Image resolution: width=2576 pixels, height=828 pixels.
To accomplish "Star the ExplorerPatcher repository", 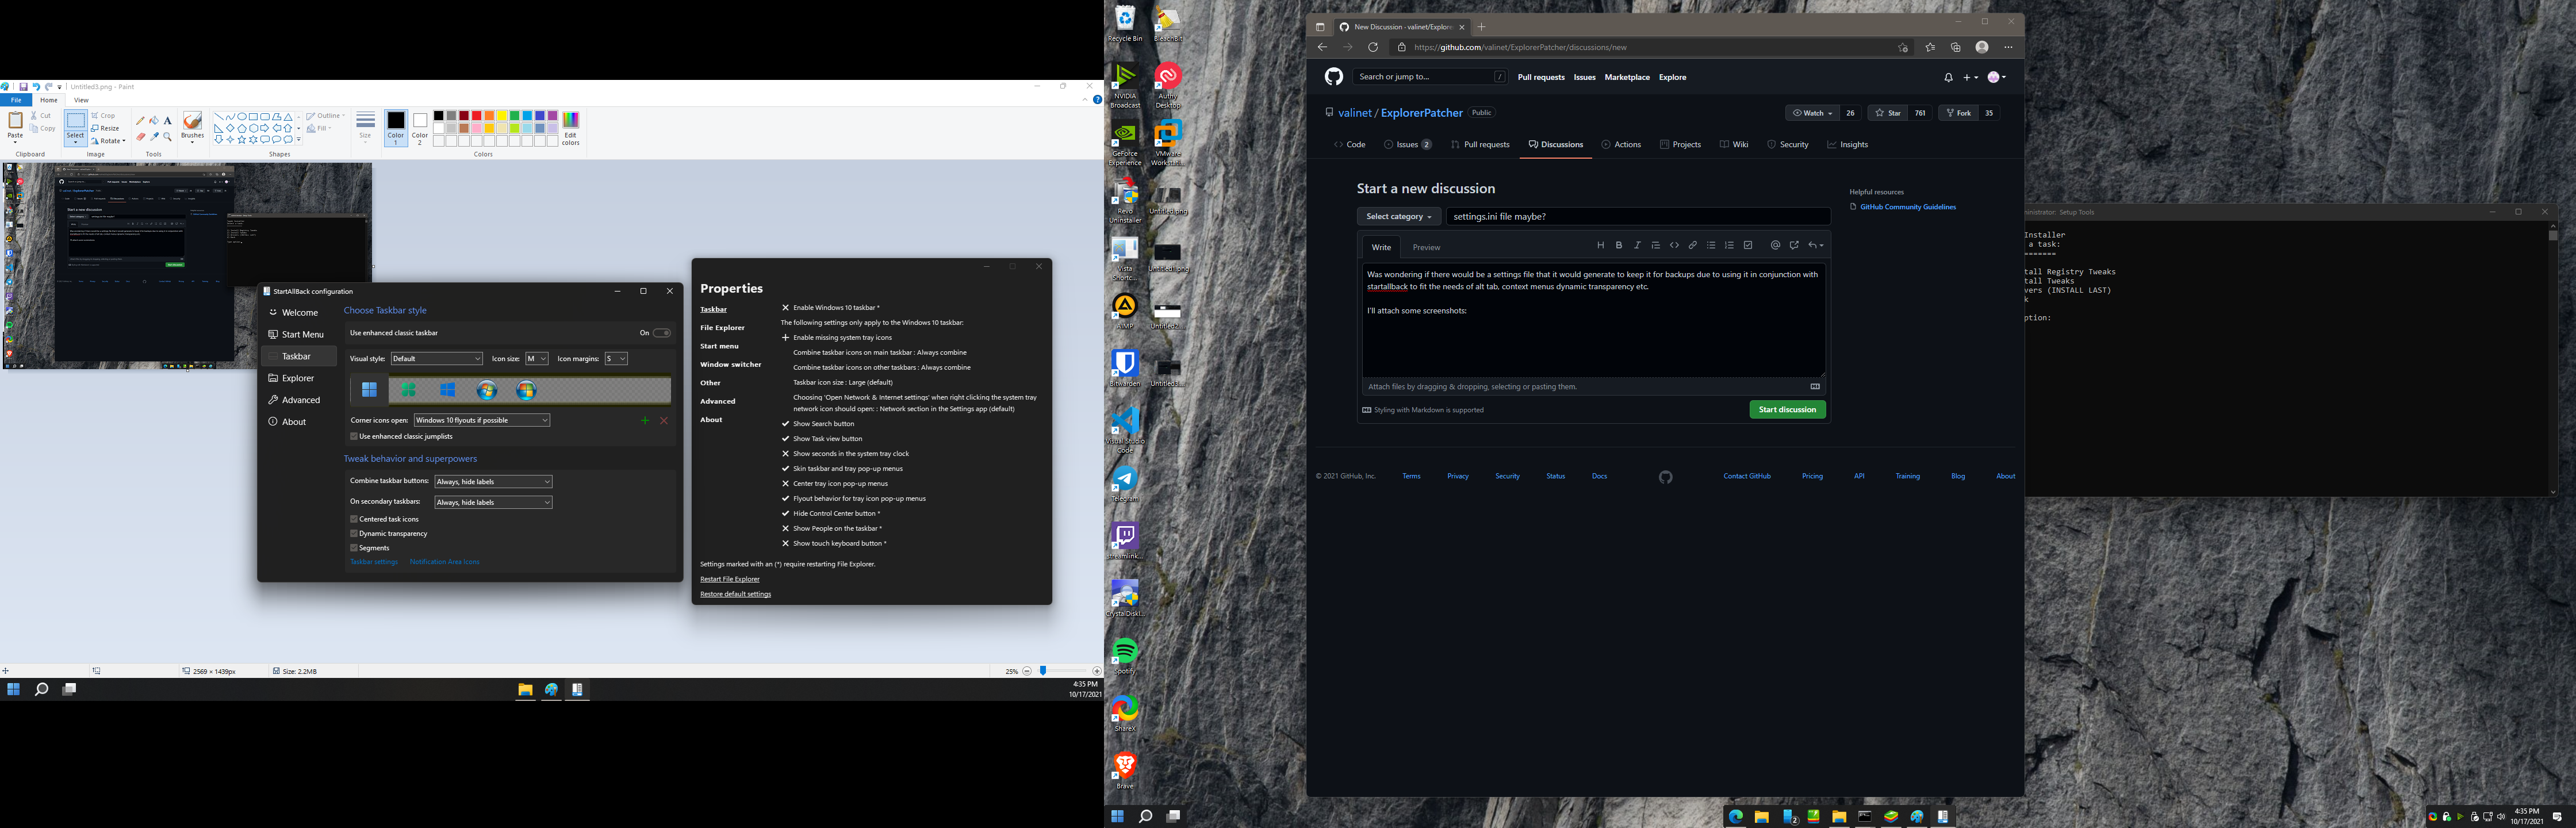I will click(x=1887, y=113).
